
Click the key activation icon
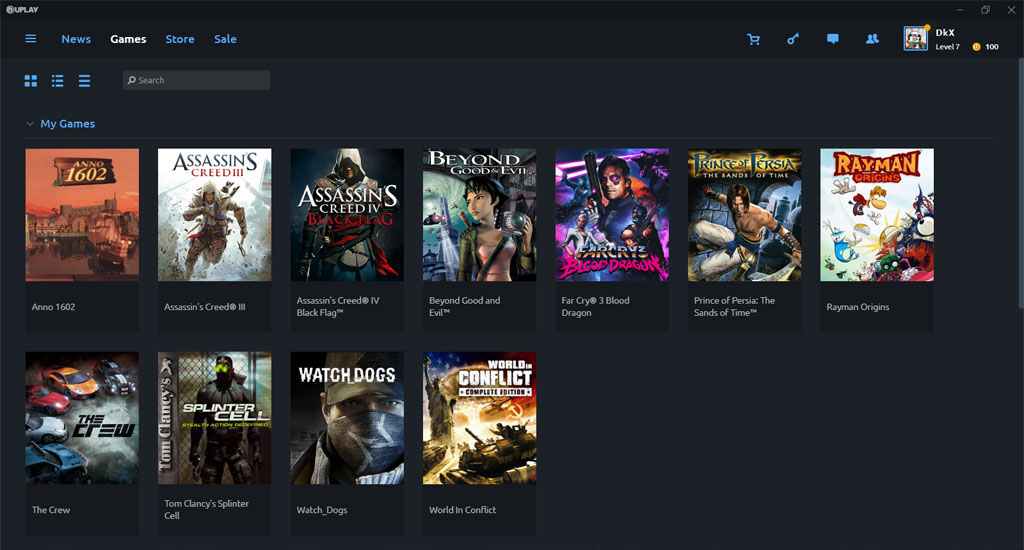click(x=793, y=39)
